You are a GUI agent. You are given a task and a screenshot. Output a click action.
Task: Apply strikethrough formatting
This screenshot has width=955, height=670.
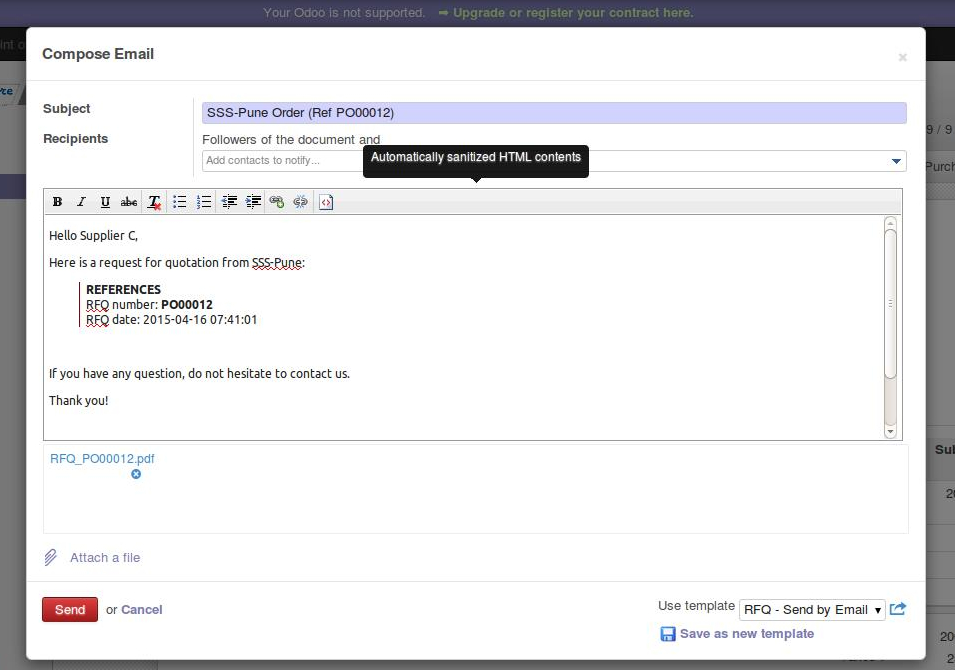(x=129, y=202)
